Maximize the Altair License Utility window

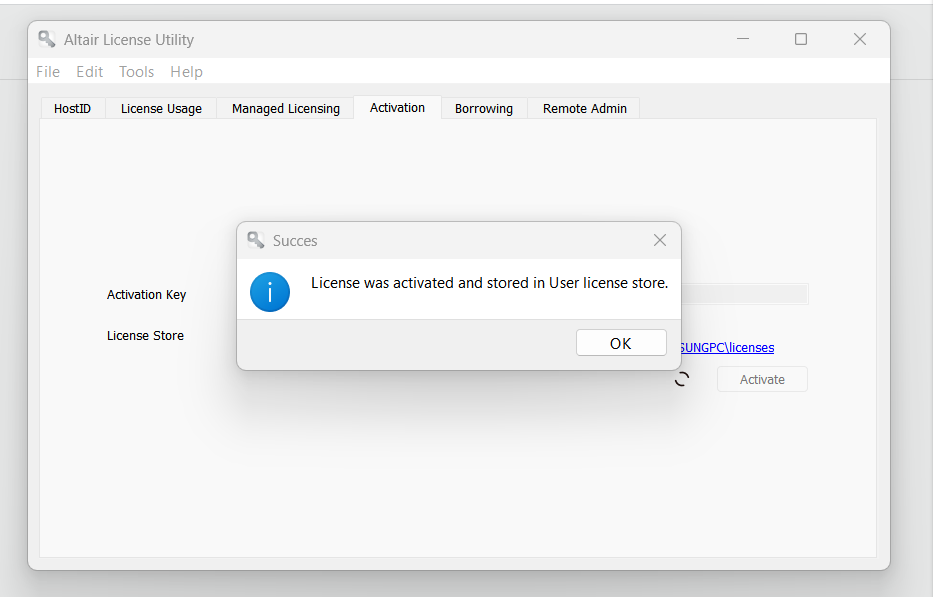click(x=801, y=39)
